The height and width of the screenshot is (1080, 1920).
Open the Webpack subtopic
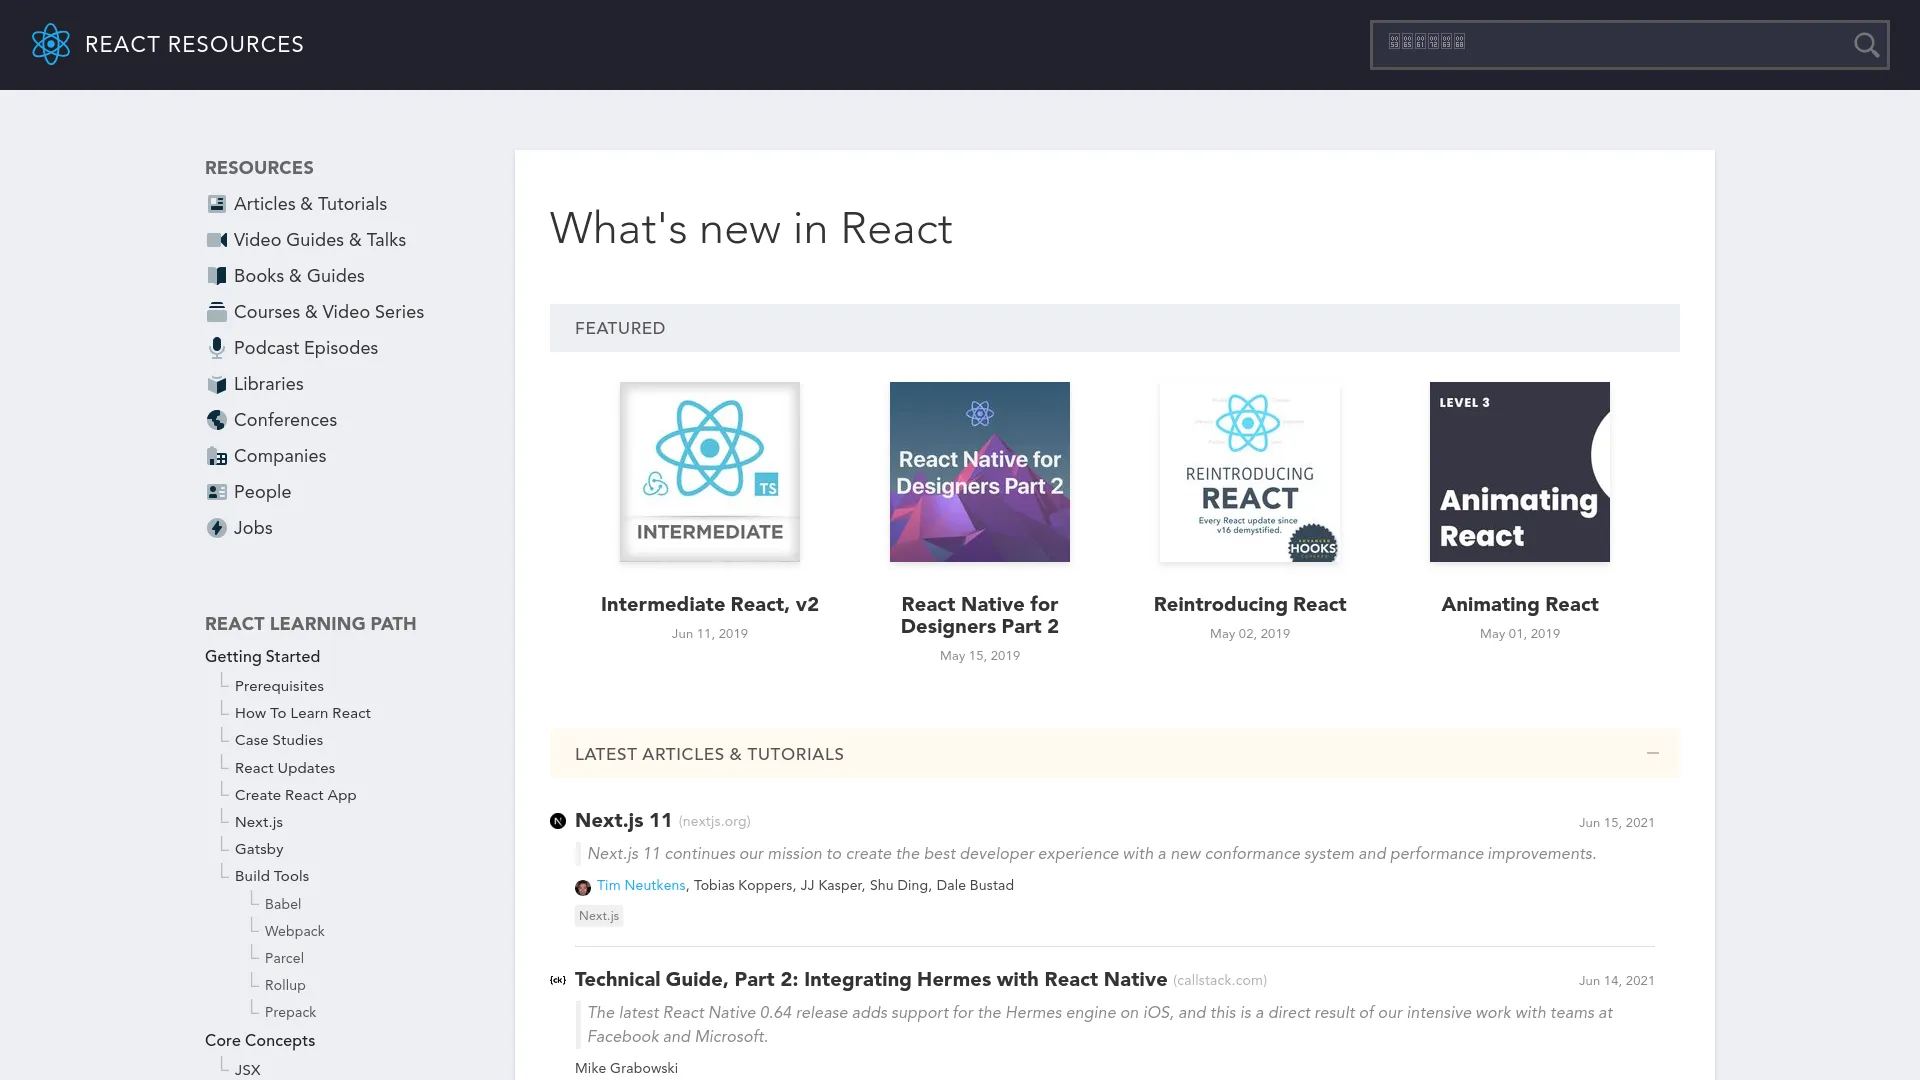295,932
